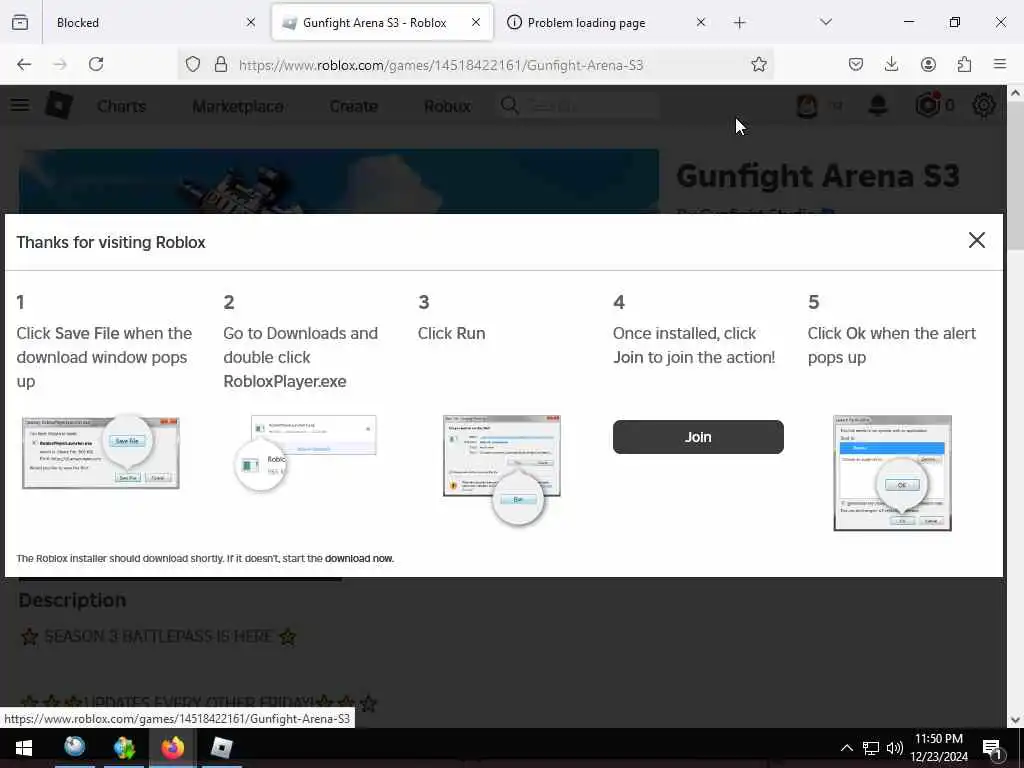The image size is (1024, 768).
Task: Open the Firefox taskbar icon
Action: tap(173, 748)
